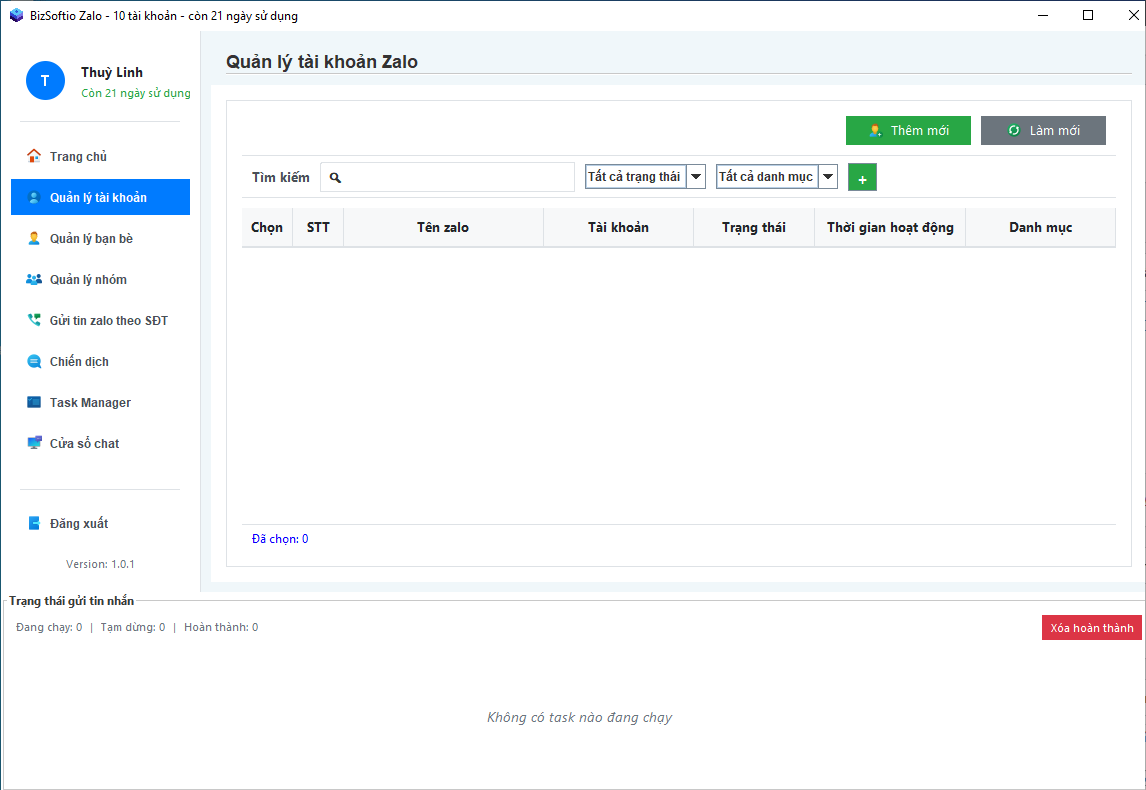Click the Quản lý bạn bè icon

point(34,238)
